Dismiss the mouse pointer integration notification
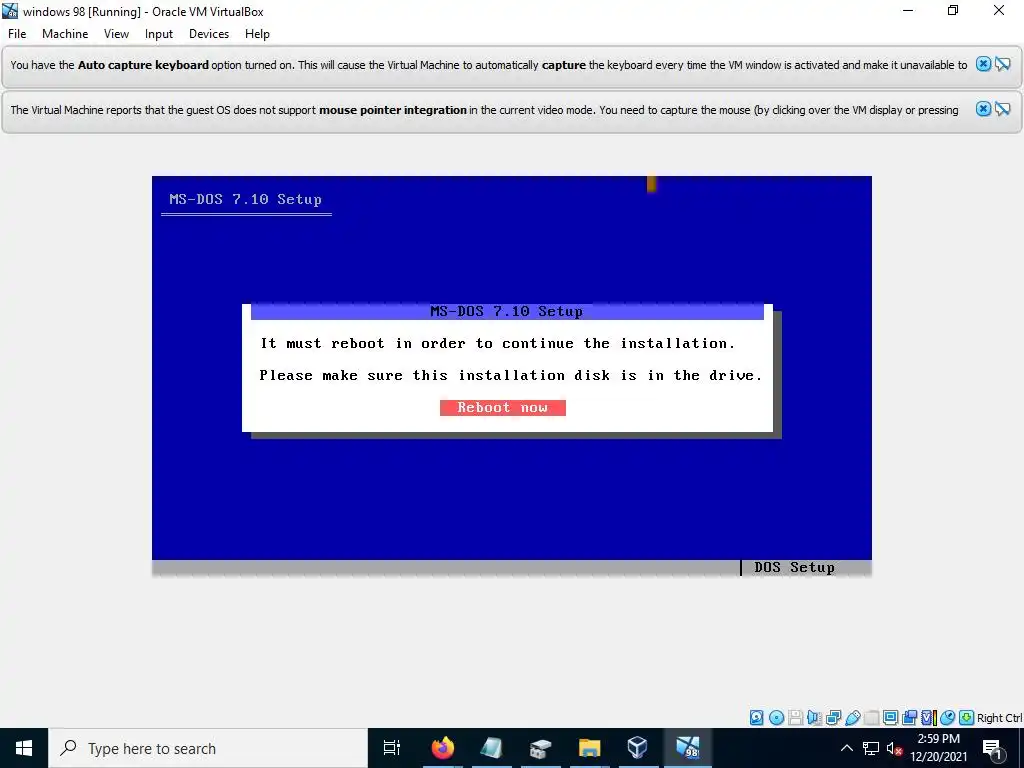 983,109
